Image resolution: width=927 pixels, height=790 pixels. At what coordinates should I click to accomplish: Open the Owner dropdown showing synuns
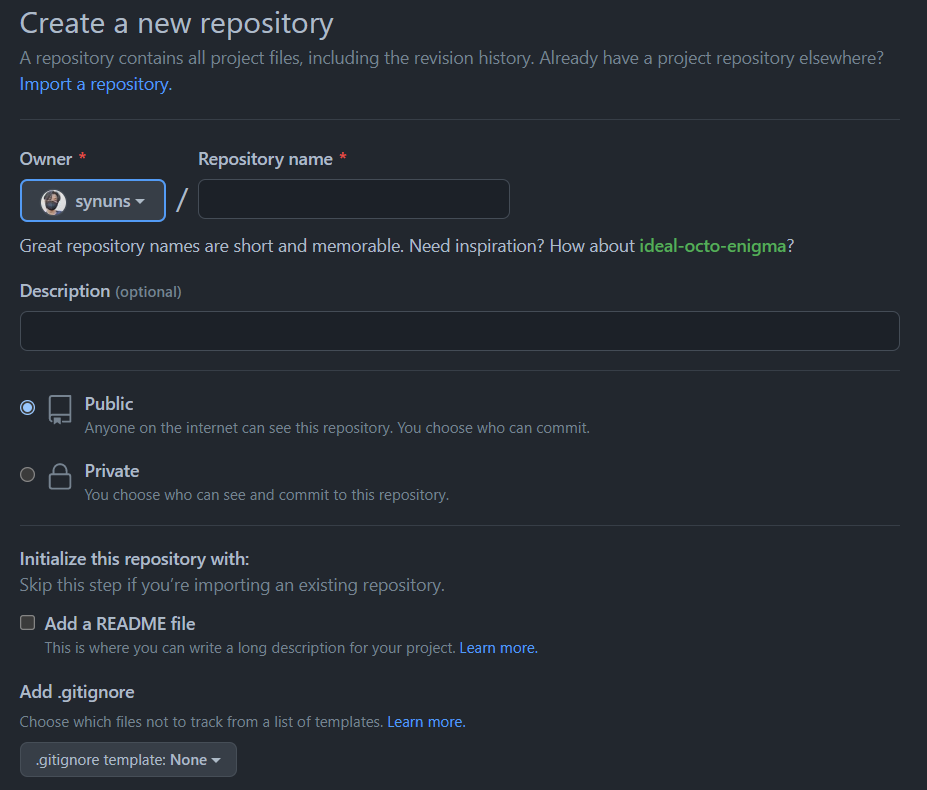pyautogui.click(x=93, y=200)
